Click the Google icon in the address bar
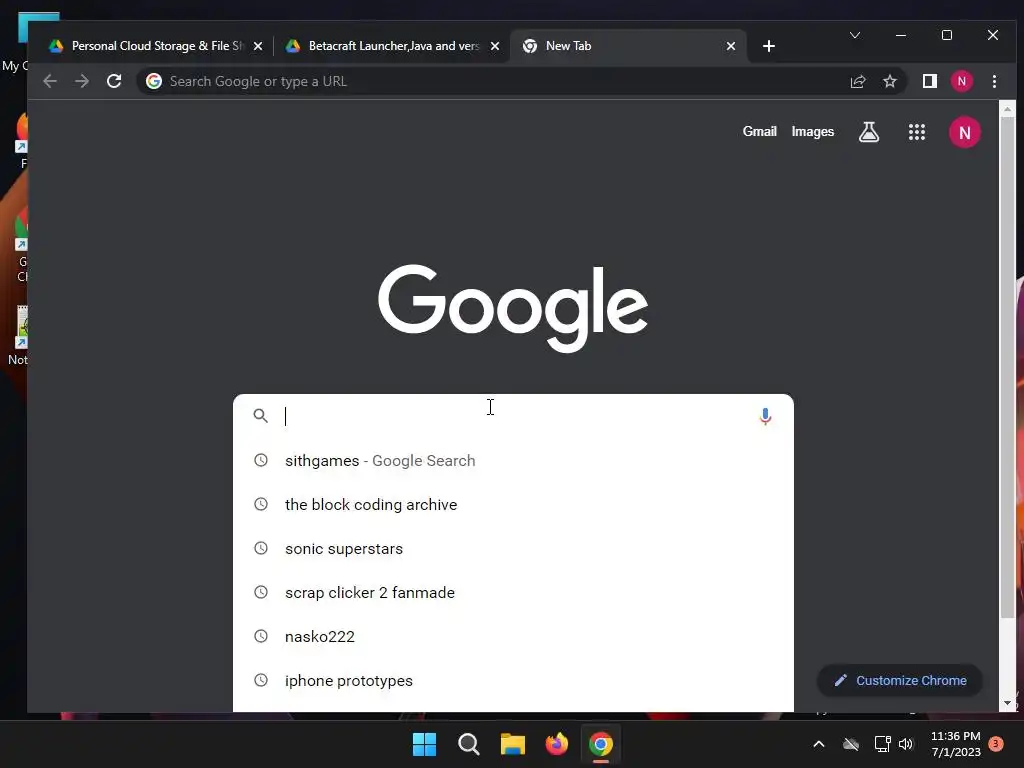This screenshot has width=1024, height=768. (154, 81)
